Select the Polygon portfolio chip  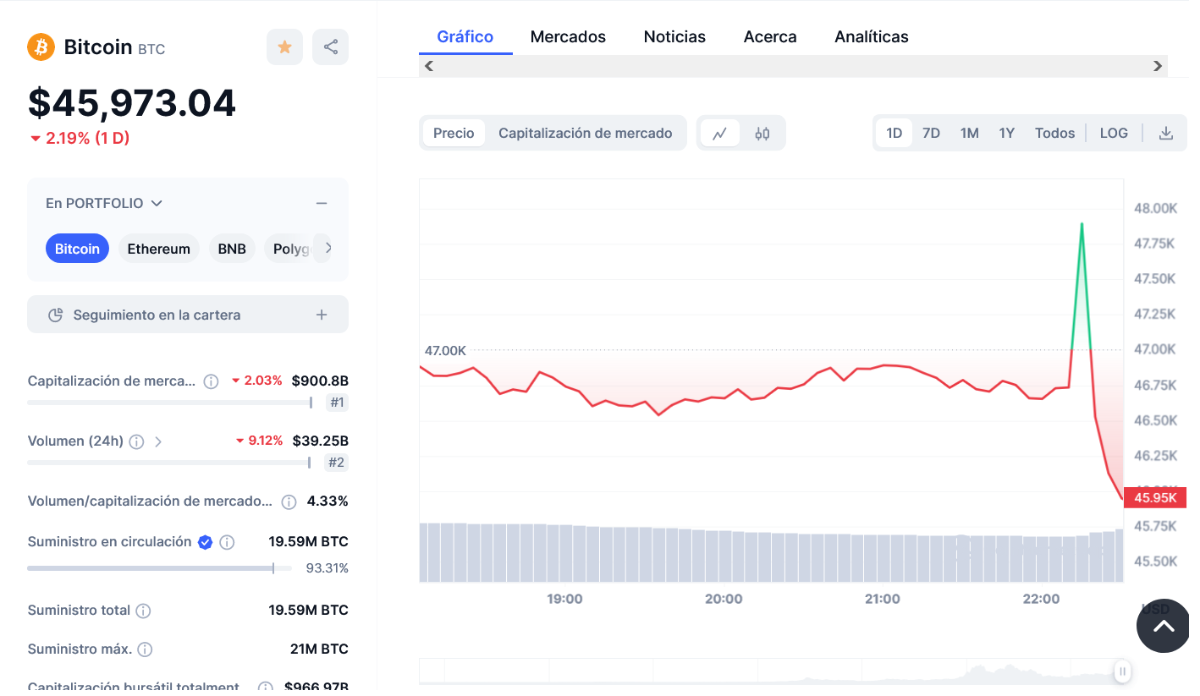click(292, 249)
